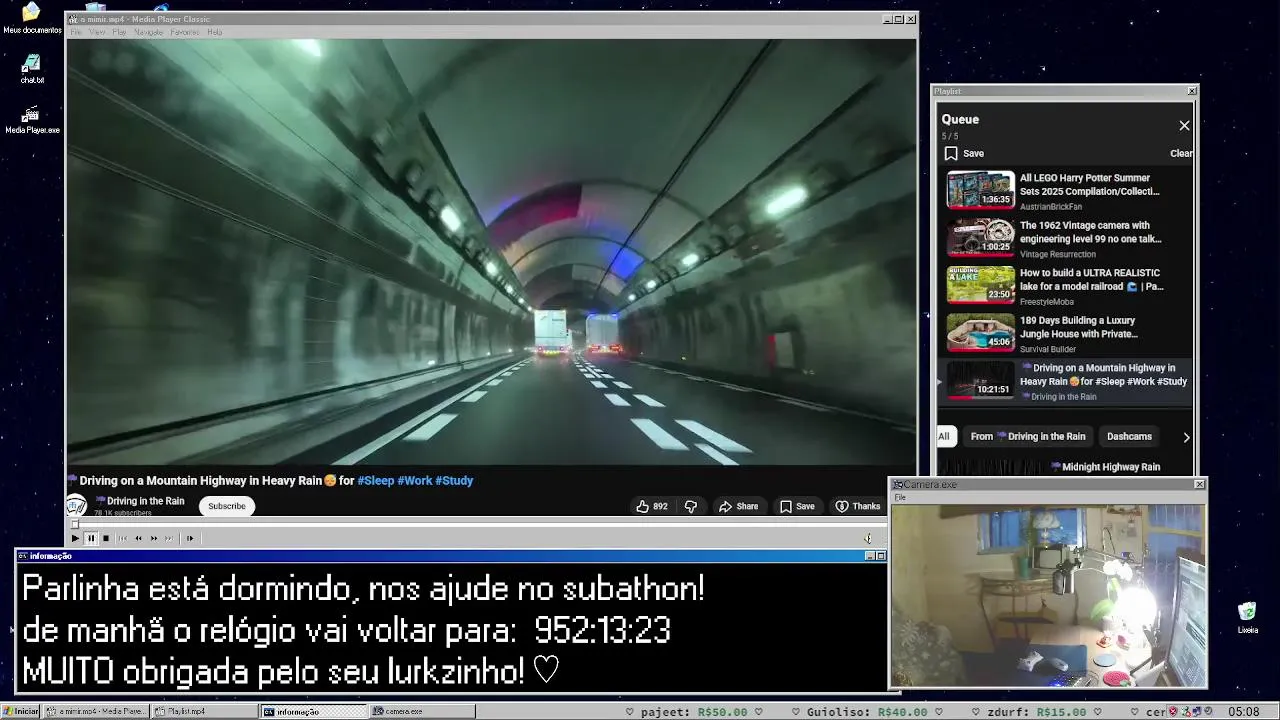
Task: Expand more filter chips with right arrow
Action: [x=1186, y=437]
